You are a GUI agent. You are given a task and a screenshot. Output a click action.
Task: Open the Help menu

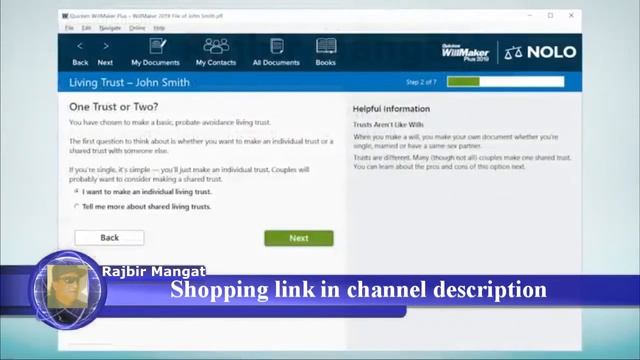click(x=159, y=28)
